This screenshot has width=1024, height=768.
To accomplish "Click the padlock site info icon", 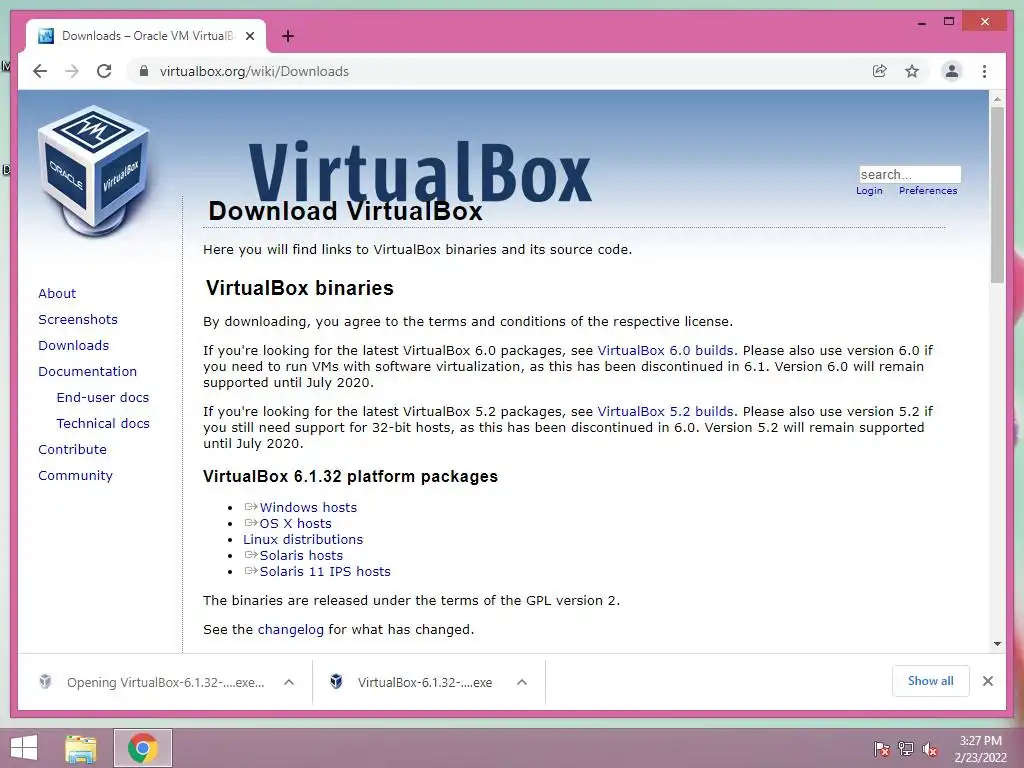I will point(144,71).
